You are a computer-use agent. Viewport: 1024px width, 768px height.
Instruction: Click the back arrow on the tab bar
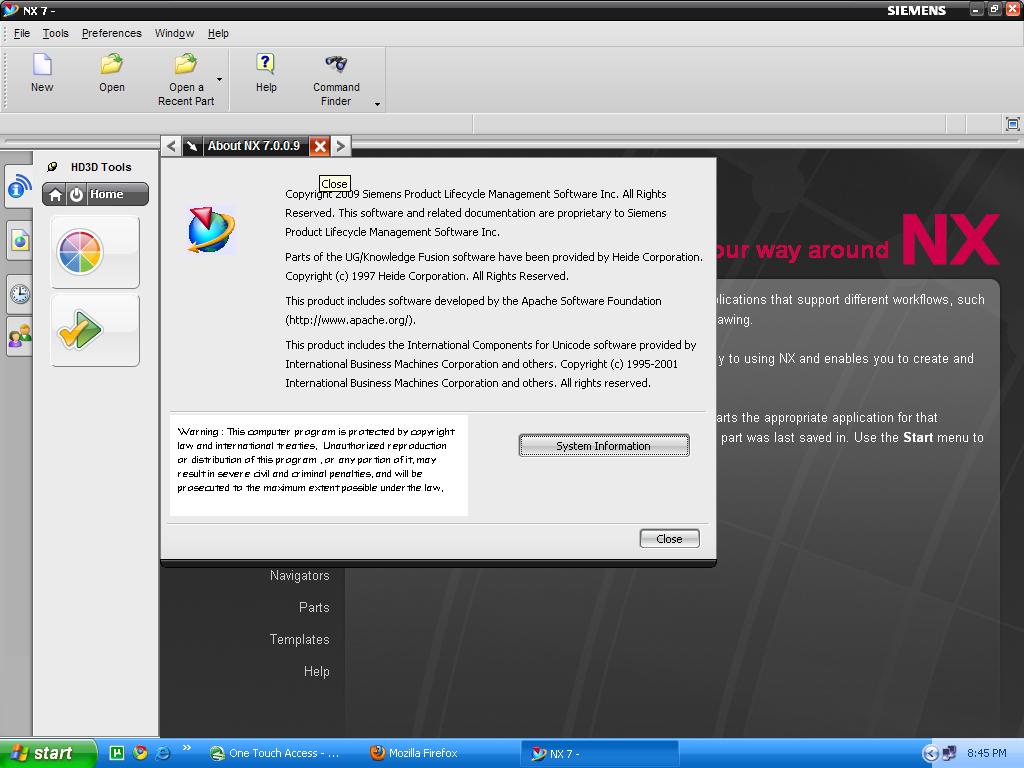click(x=170, y=145)
